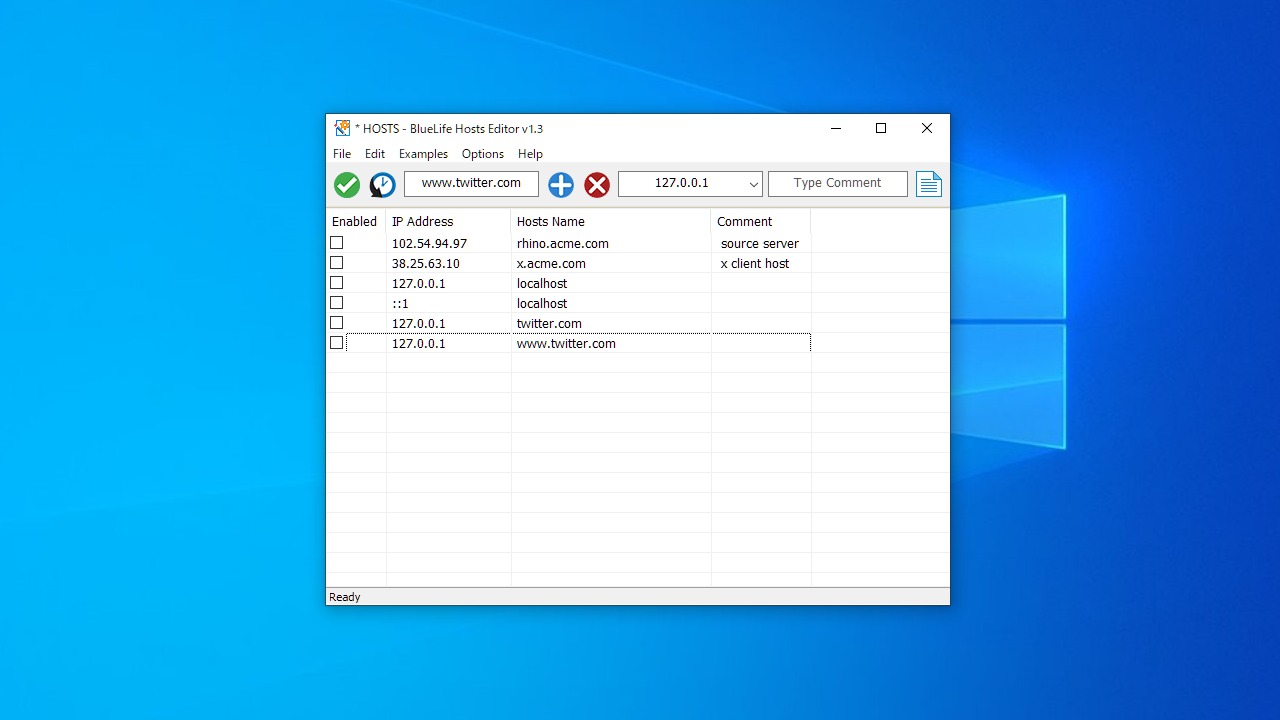Viewport: 1280px width, 720px height.
Task: Open the Help menu
Action: 530,154
